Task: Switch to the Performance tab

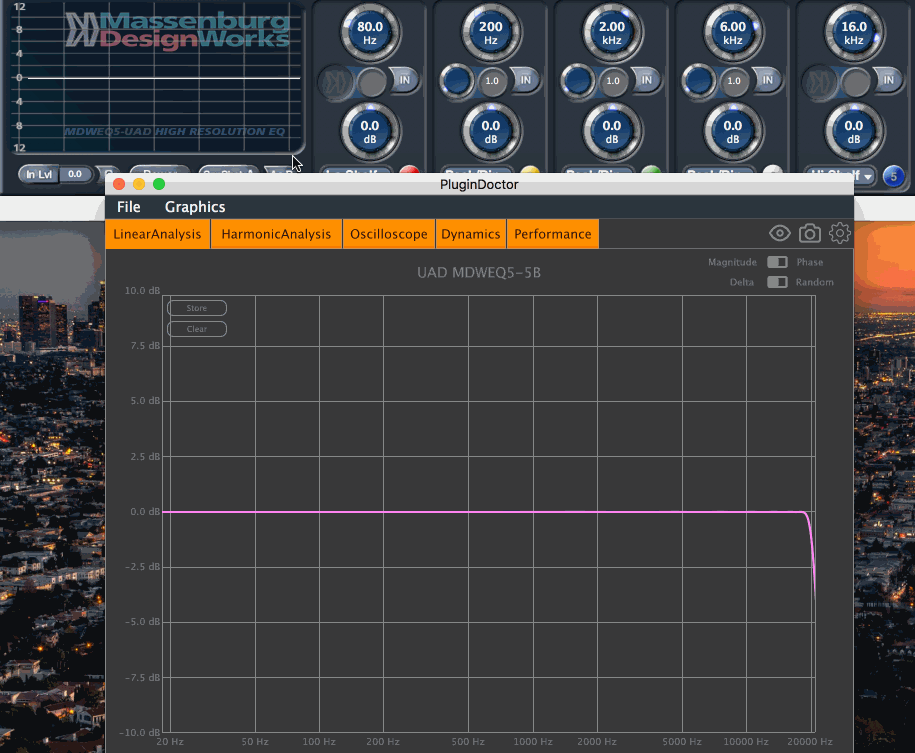Action: point(553,234)
